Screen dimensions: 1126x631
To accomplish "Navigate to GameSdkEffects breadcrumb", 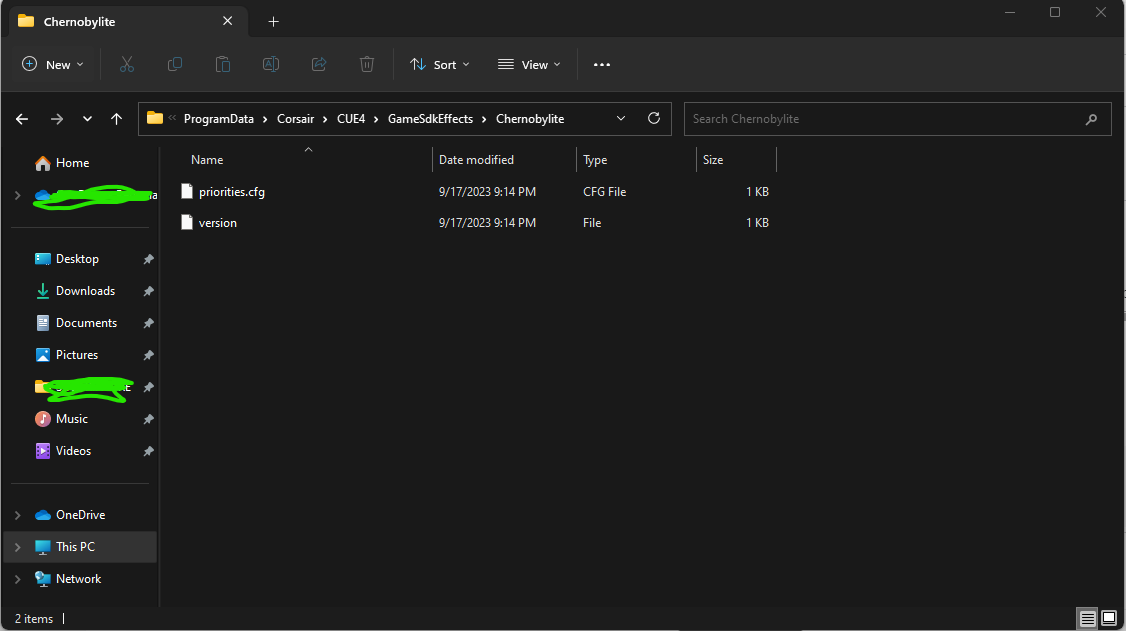I will pyautogui.click(x=430, y=119).
